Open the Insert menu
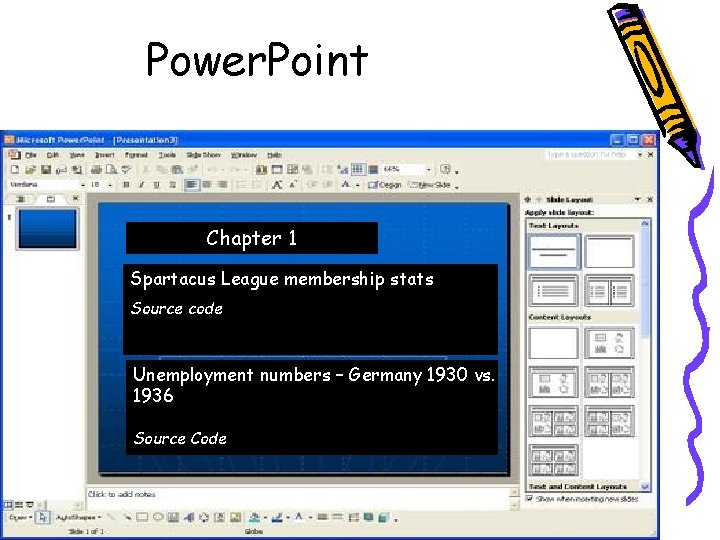The width and height of the screenshot is (720, 540). 105,155
